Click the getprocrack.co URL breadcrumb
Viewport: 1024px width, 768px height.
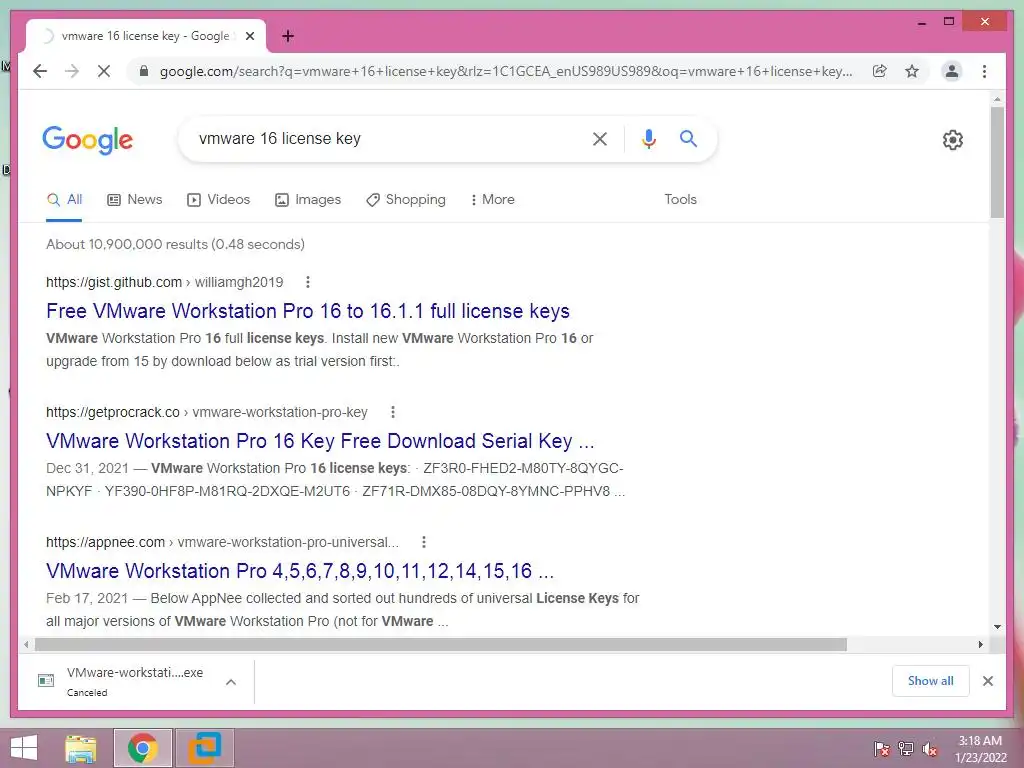[206, 412]
